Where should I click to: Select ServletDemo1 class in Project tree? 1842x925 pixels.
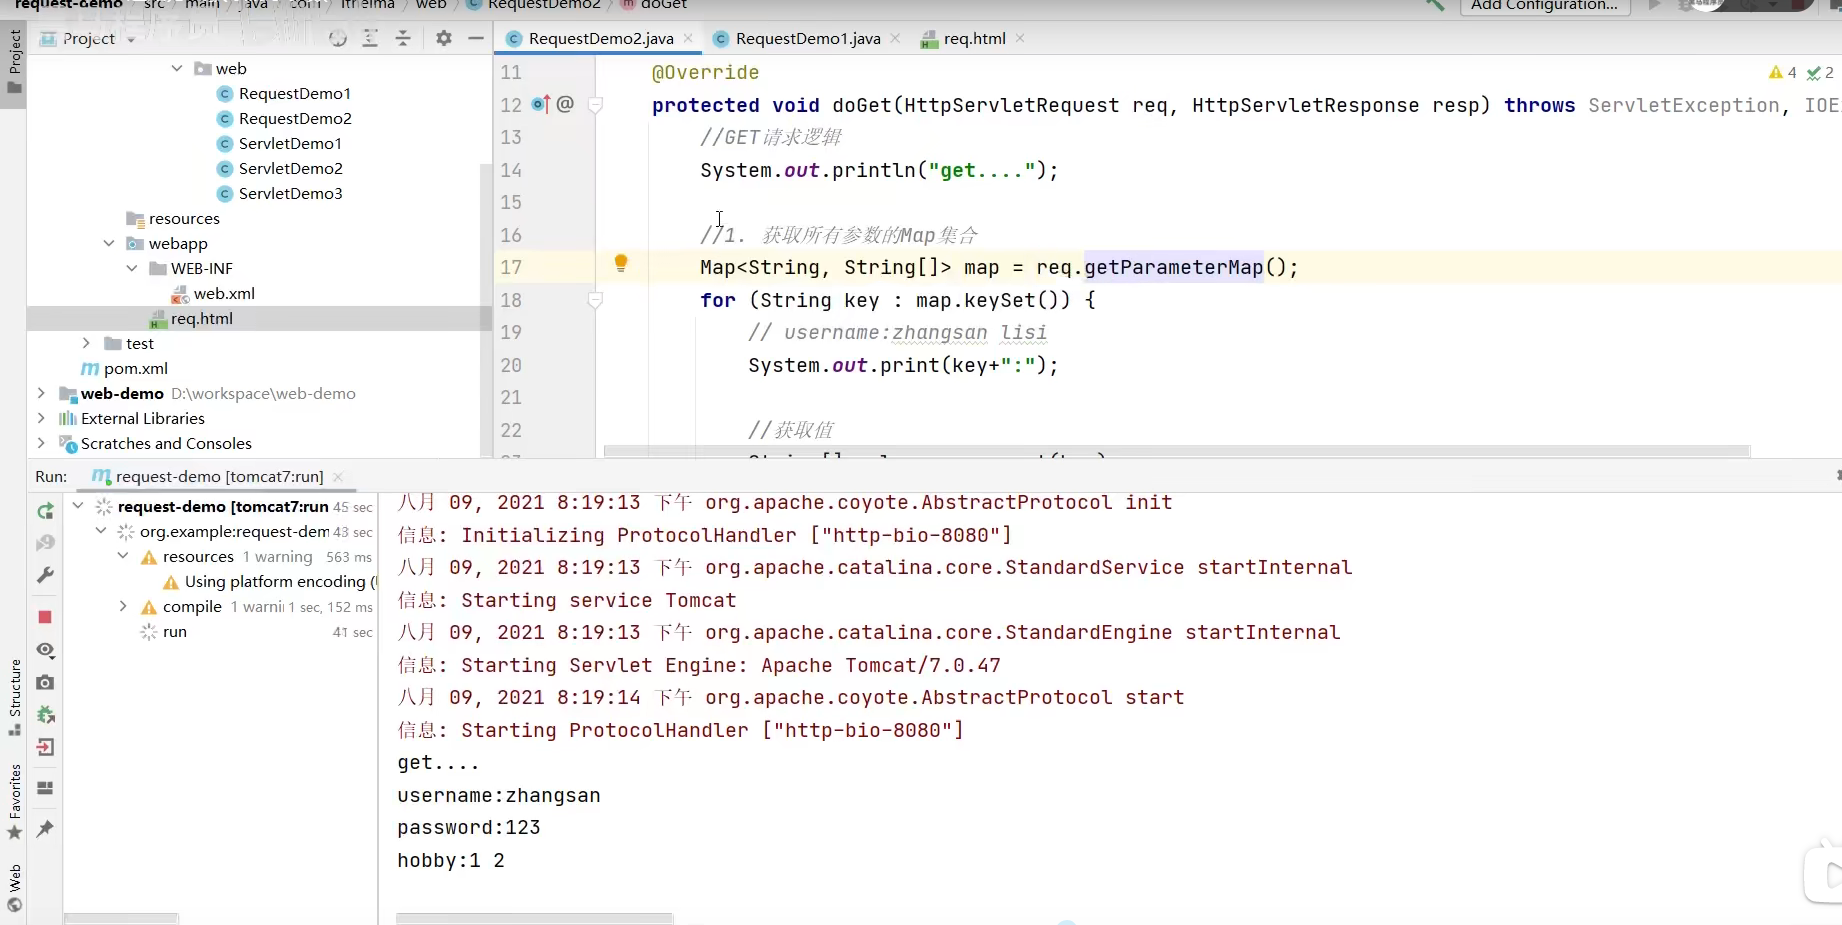click(290, 143)
